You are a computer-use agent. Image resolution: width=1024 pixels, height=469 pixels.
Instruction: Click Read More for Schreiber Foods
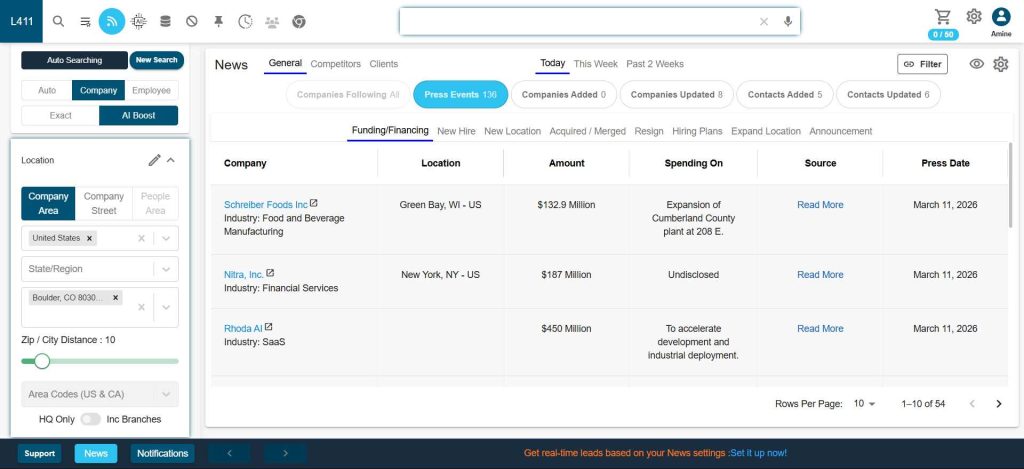pos(820,205)
